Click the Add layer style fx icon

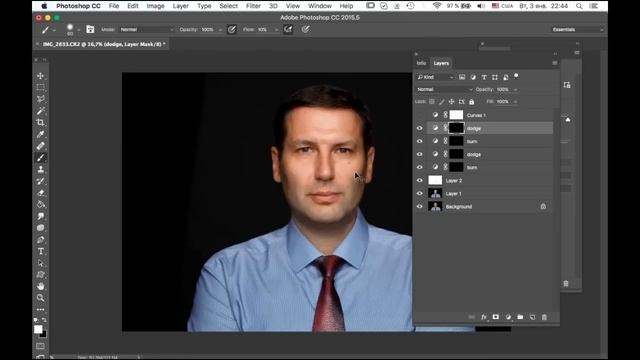[484, 317]
